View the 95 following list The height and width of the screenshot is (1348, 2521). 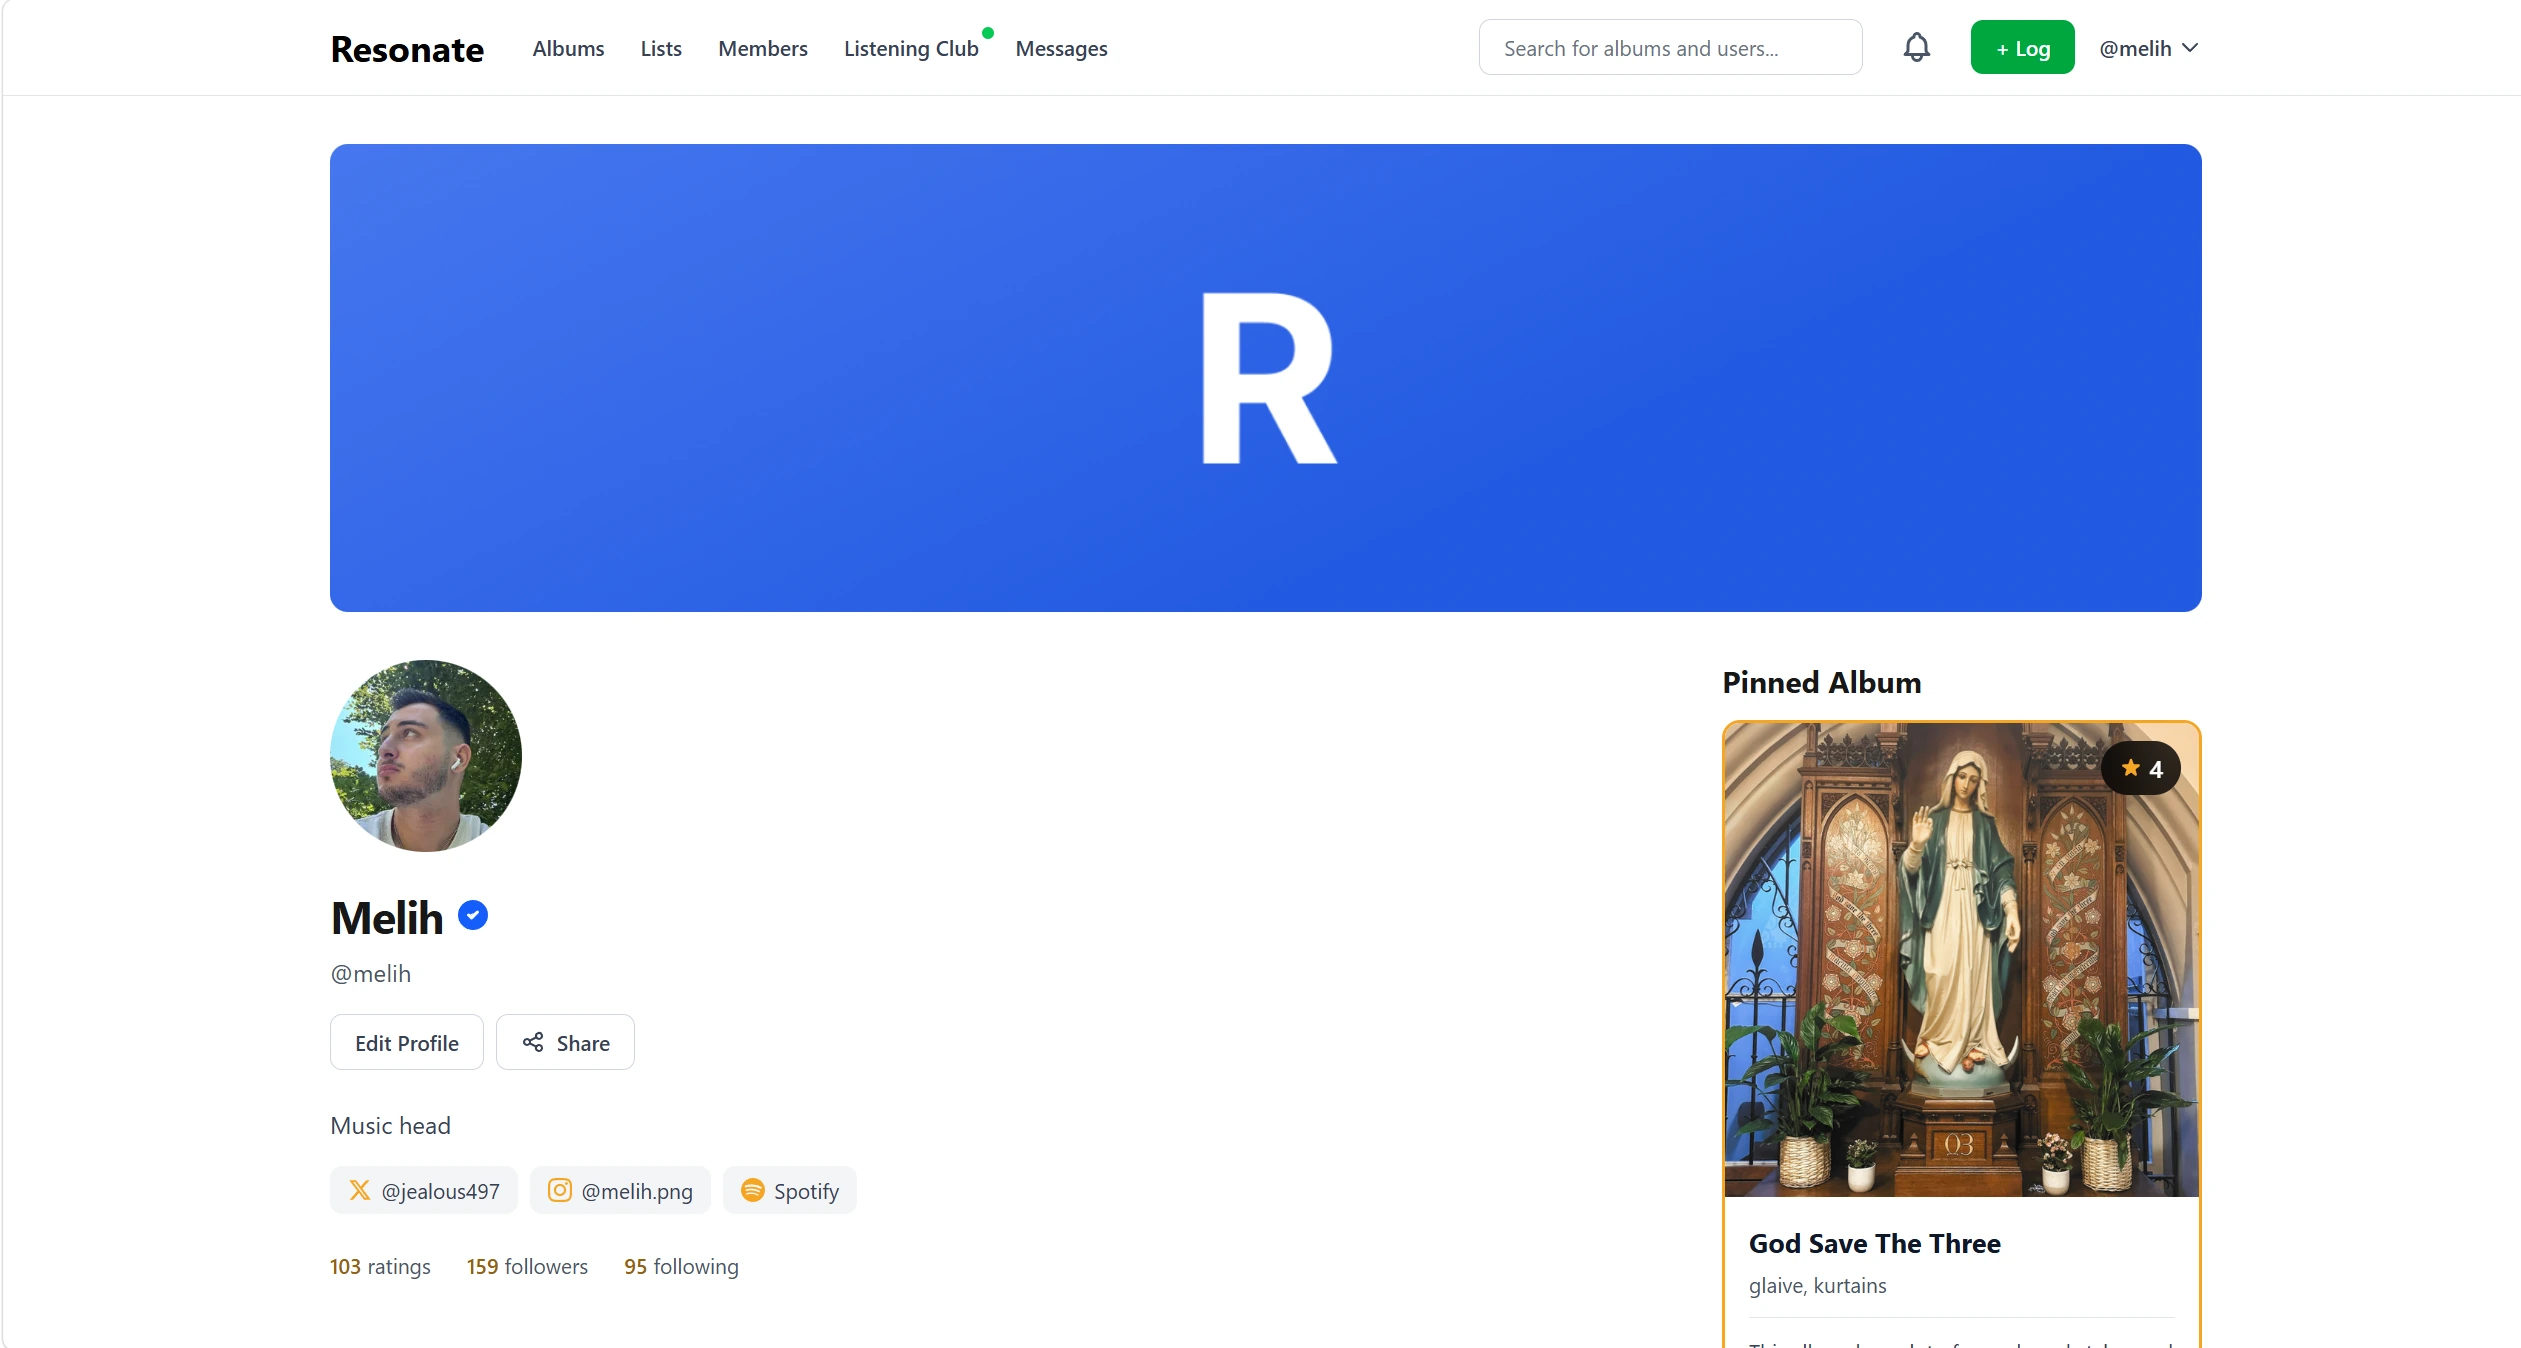pyautogui.click(x=681, y=1266)
